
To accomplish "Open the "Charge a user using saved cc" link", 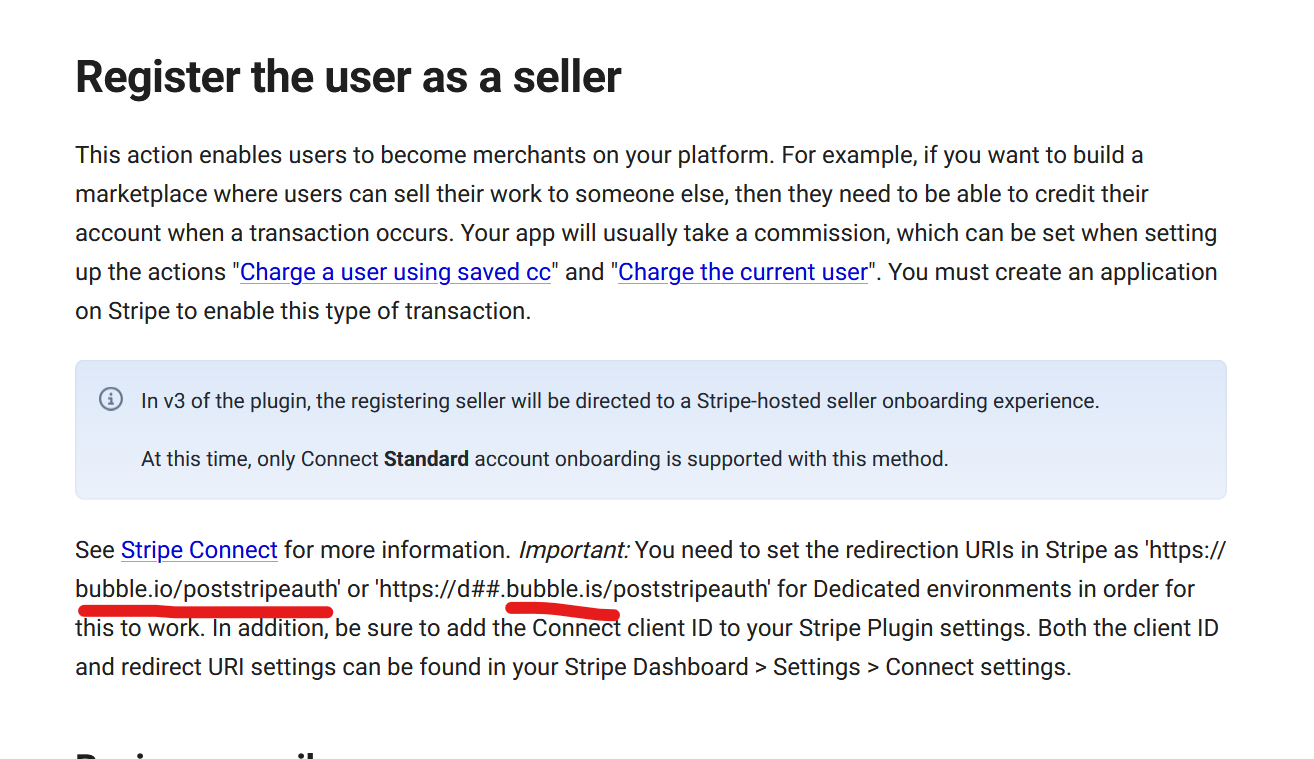I will [396, 272].
